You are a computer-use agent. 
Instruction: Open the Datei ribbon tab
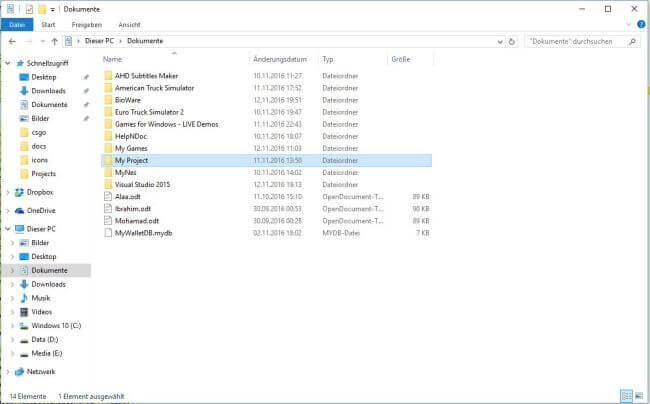pos(17,25)
